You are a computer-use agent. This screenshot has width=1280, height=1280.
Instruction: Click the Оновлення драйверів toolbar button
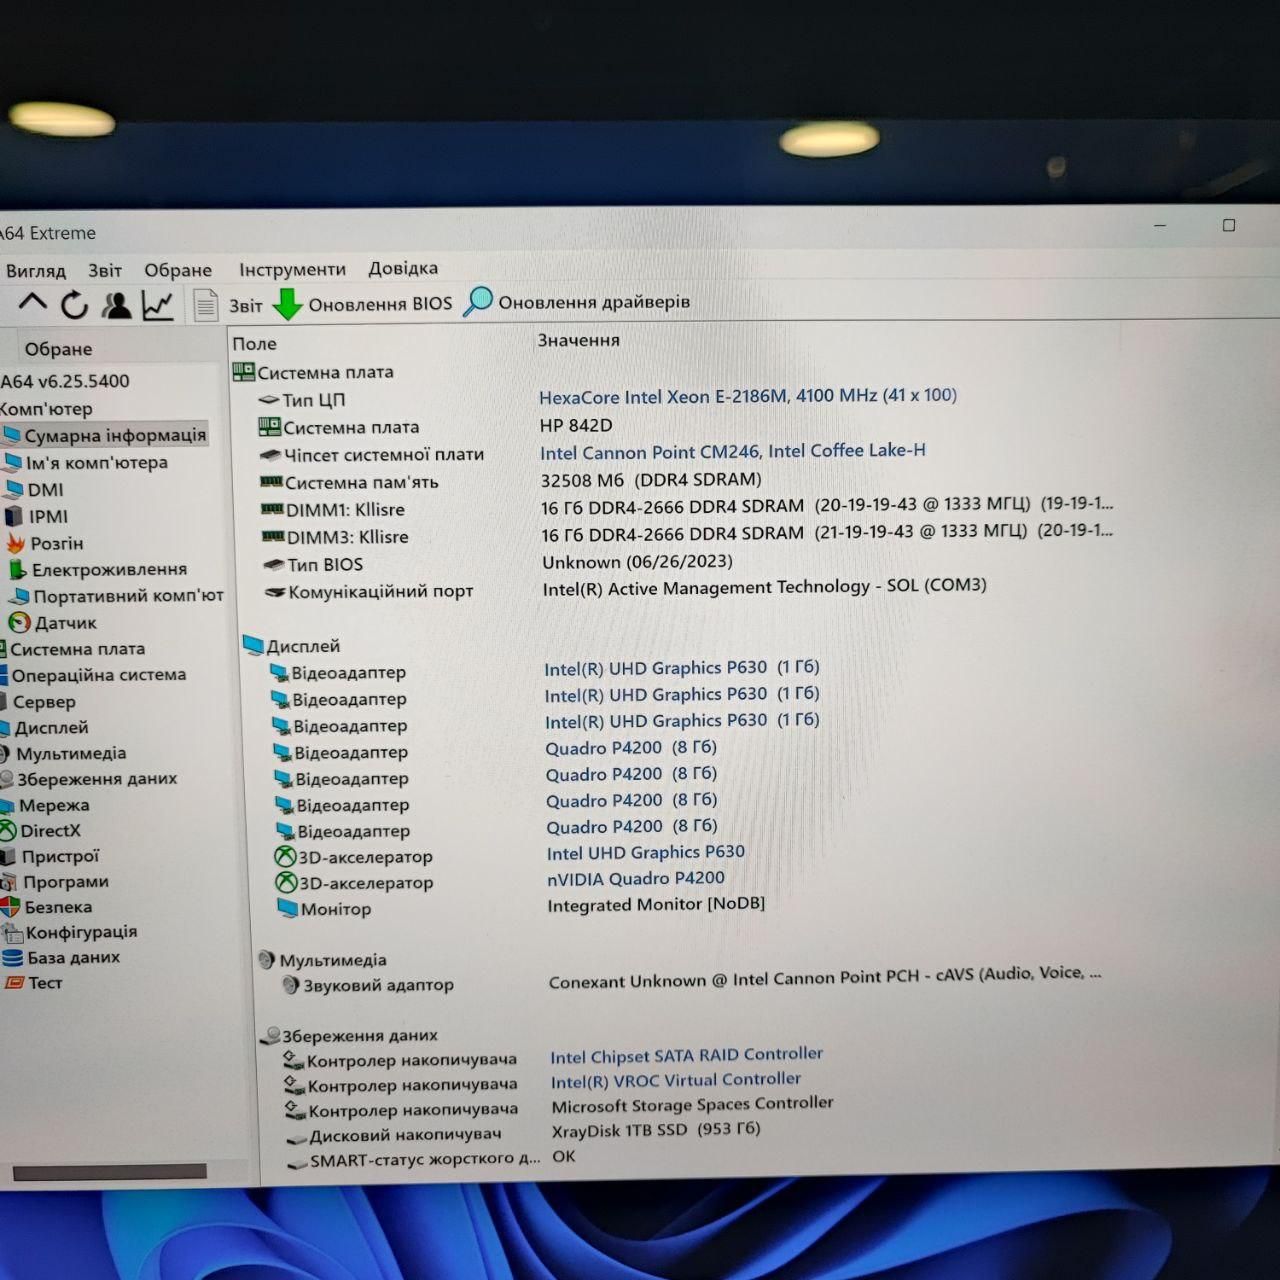[x=578, y=302]
